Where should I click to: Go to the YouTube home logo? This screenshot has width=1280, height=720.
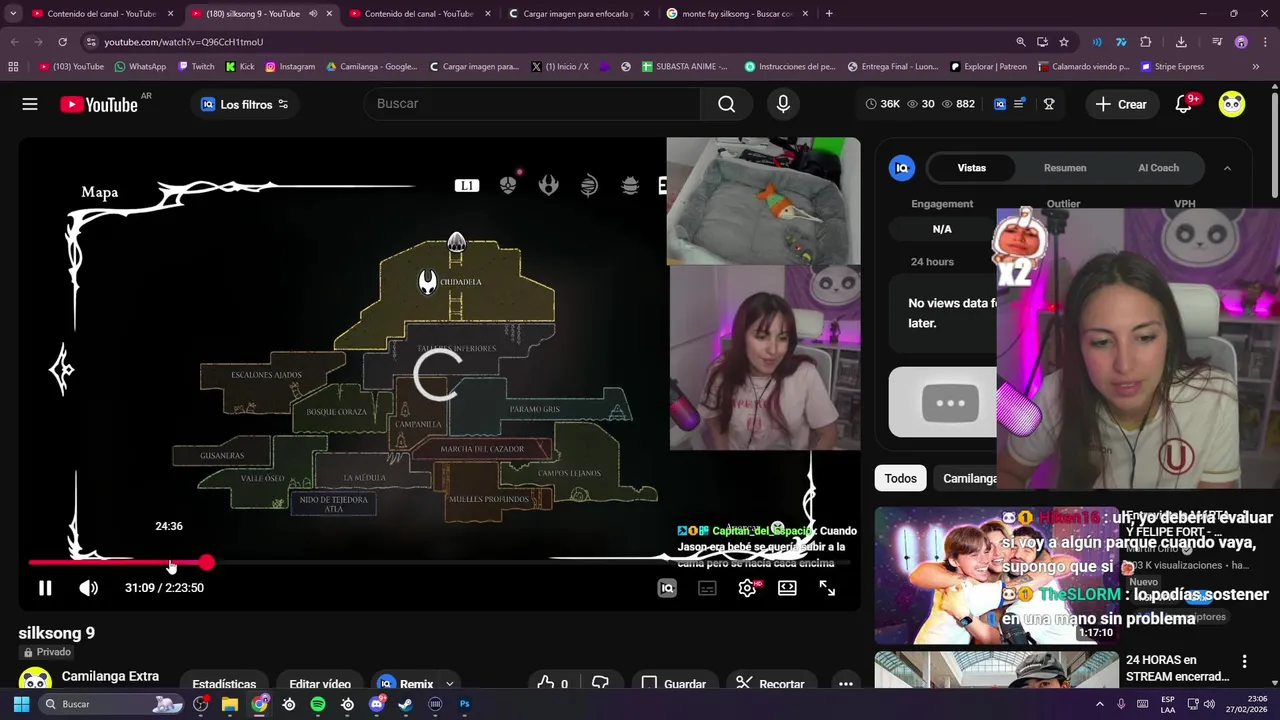tap(99, 104)
